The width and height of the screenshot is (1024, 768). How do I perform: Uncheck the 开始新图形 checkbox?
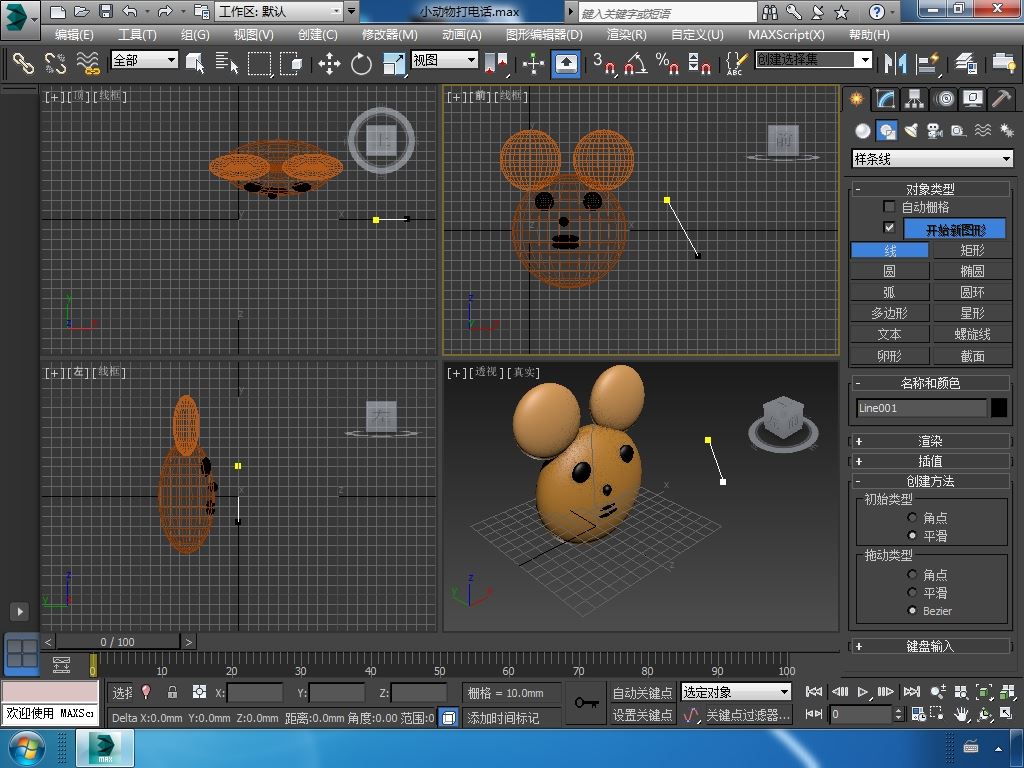(x=889, y=227)
